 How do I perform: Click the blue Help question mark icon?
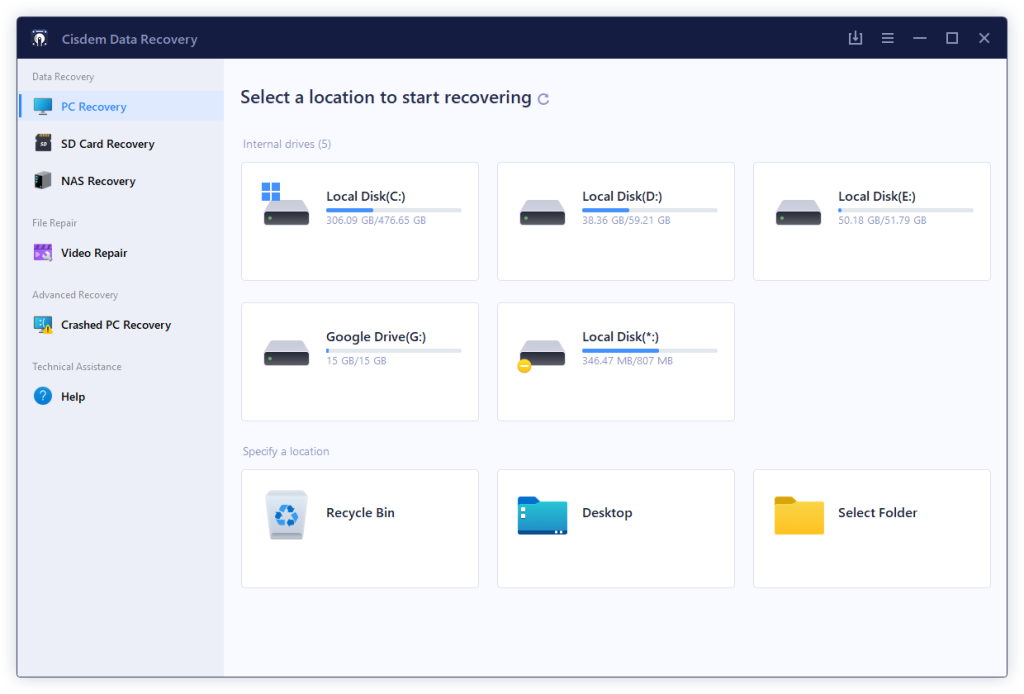click(x=43, y=396)
